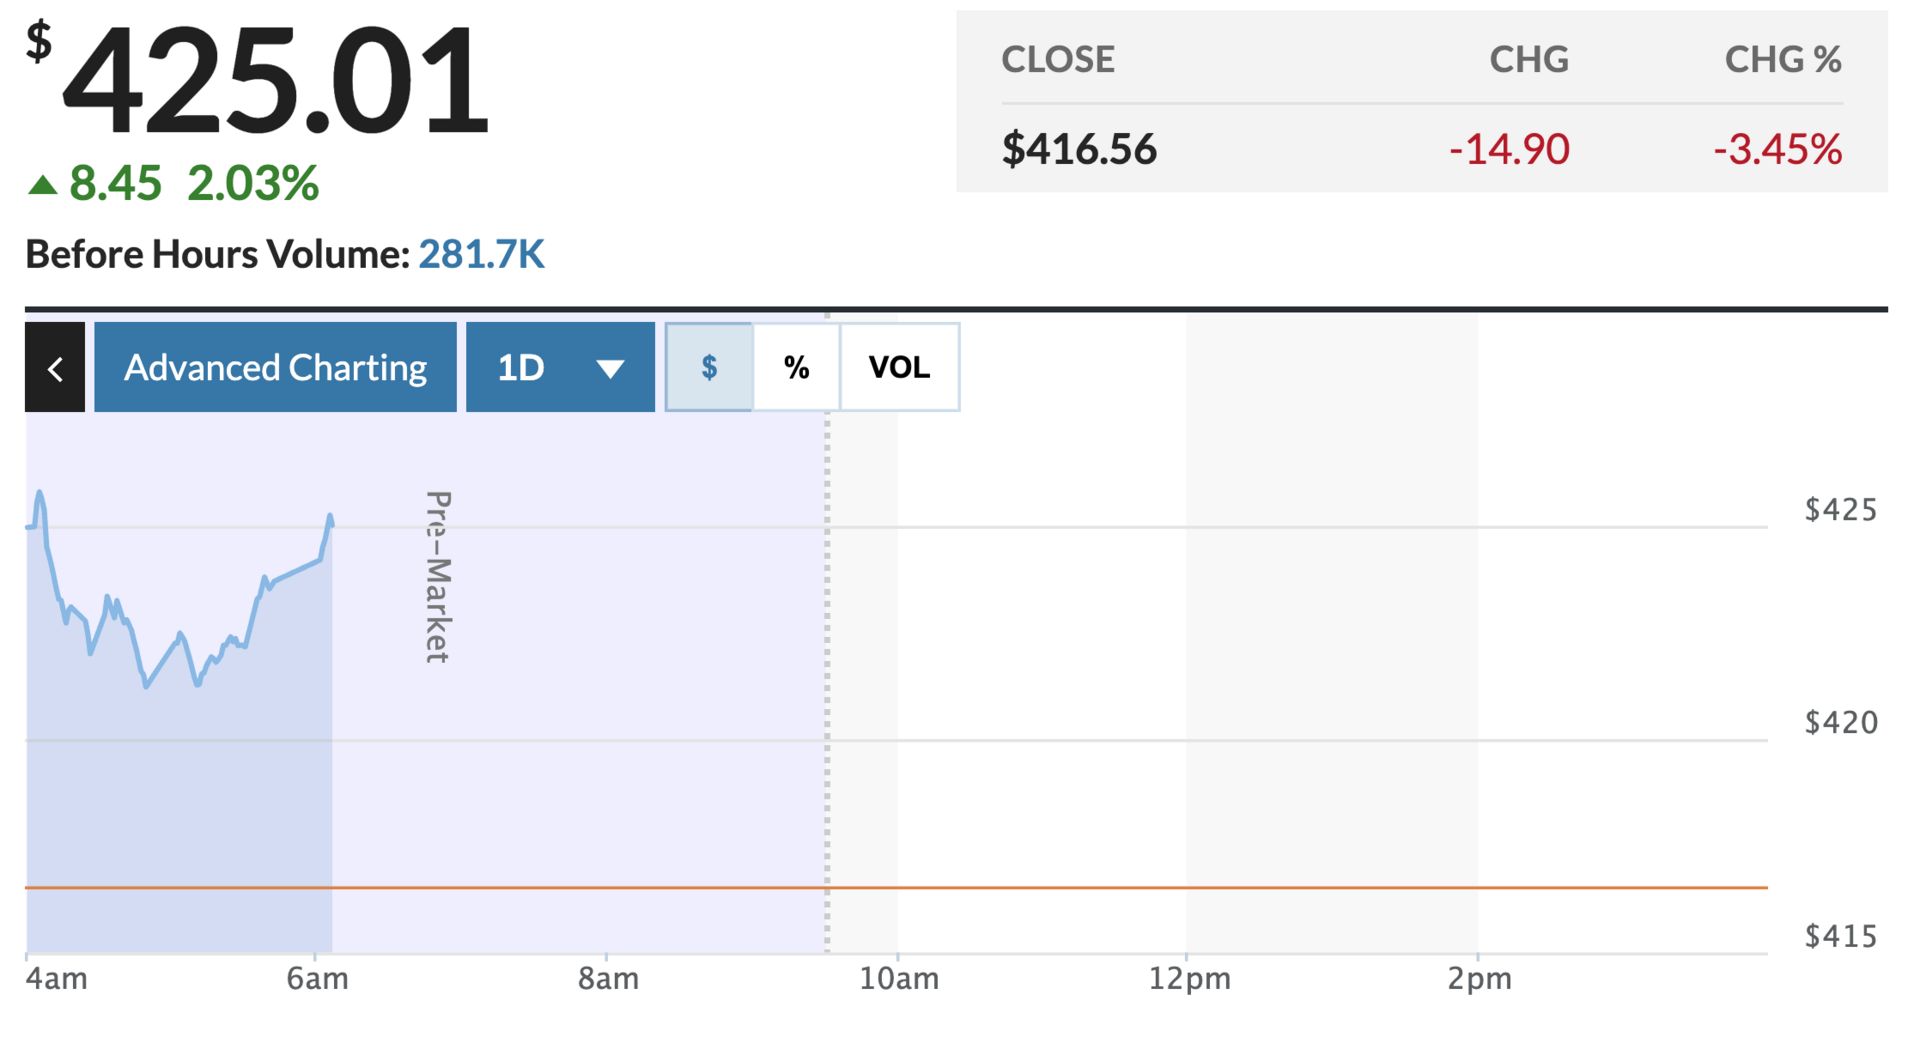Click the $416.56 closing price value
Image resolution: width=1920 pixels, height=1037 pixels.
click(x=1079, y=150)
